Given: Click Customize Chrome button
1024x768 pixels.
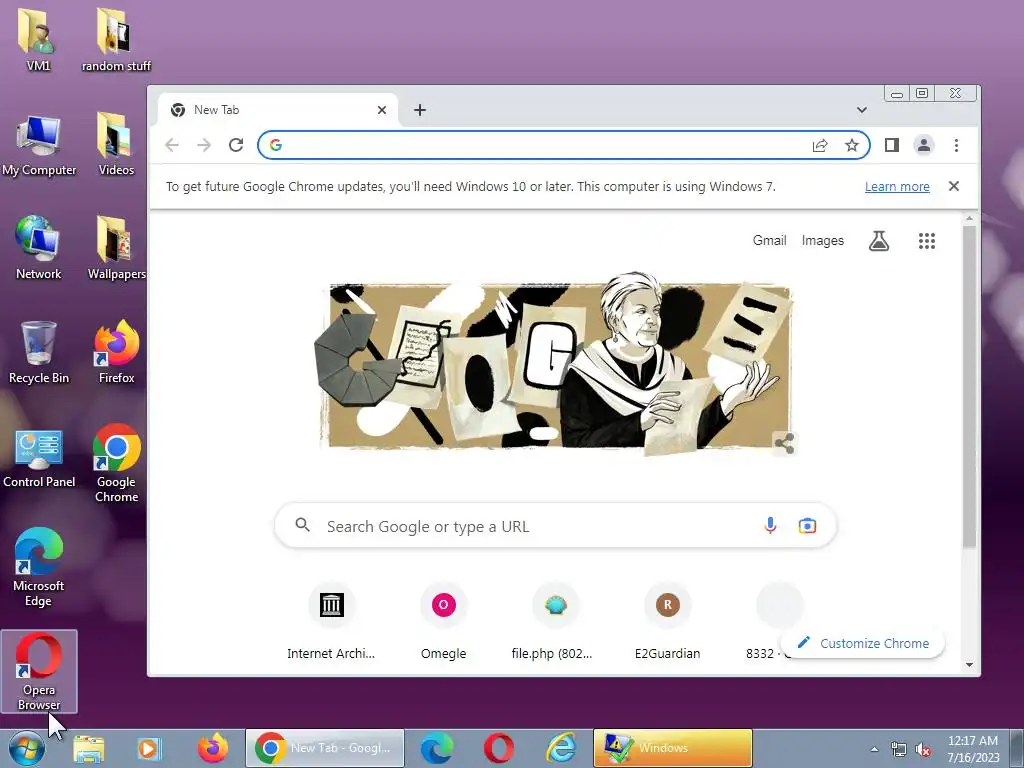Looking at the screenshot, I should point(863,643).
